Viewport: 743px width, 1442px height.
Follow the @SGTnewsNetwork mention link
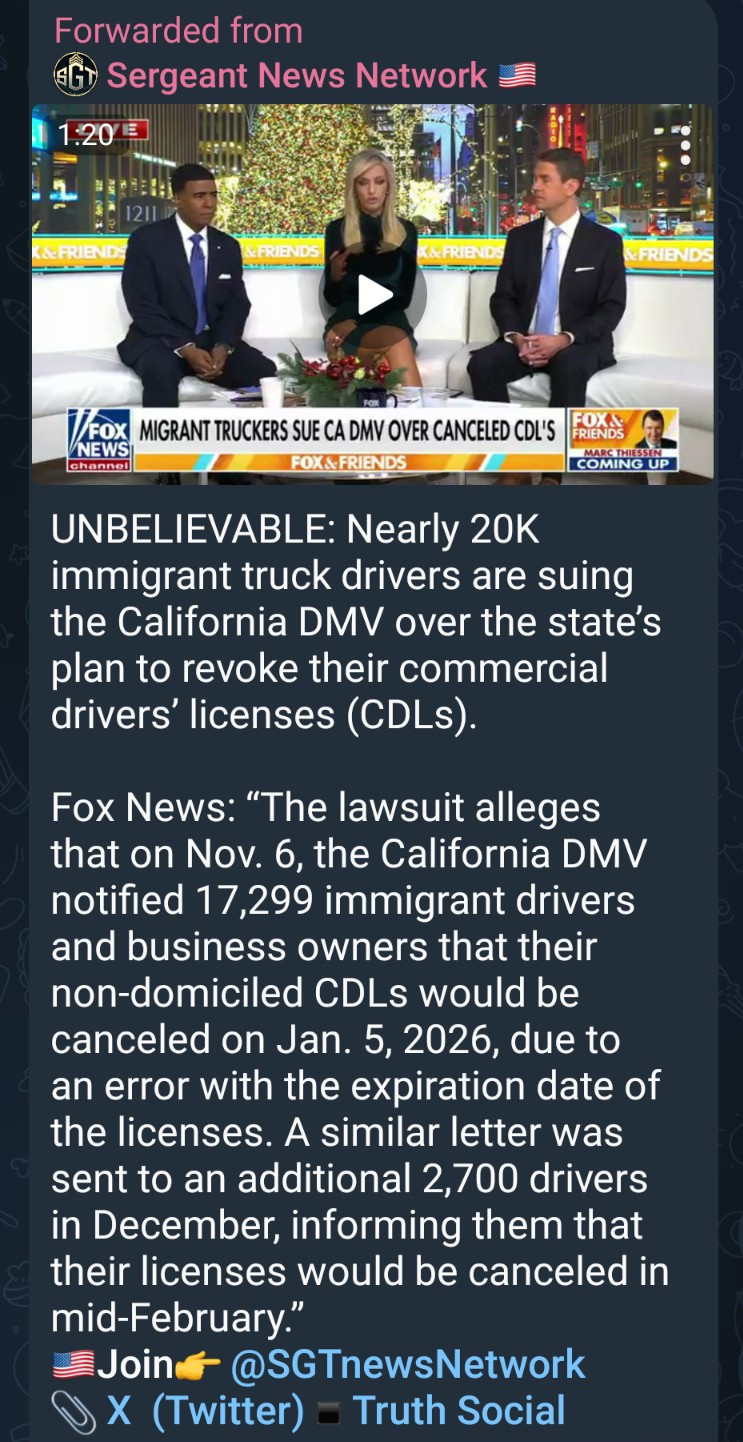click(x=408, y=1364)
